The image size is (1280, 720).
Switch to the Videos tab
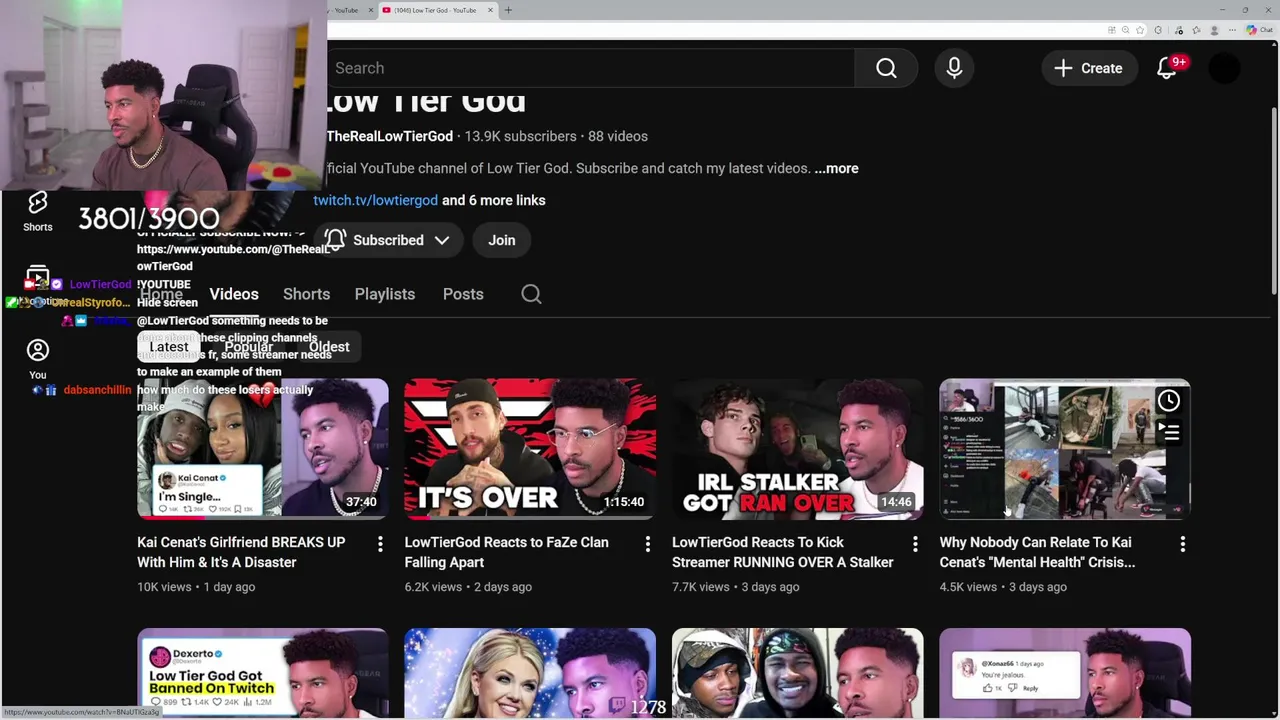(234, 294)
